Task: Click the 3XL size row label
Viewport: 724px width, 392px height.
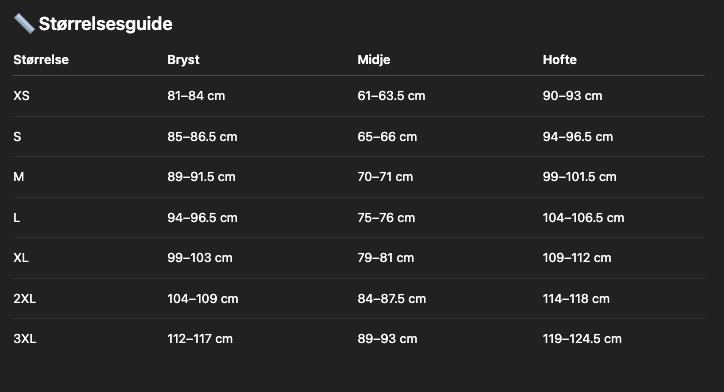Action: 24,339
